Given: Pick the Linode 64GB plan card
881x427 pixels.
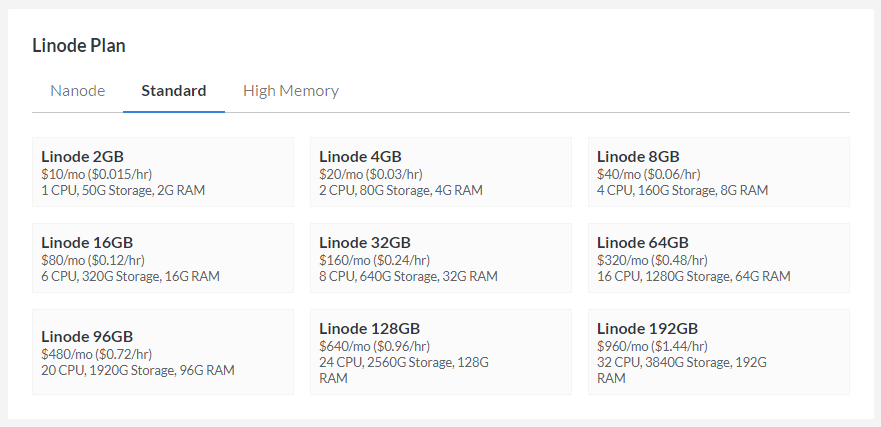Looking at the screenshot, I should pyautogui.click(x=719, y=258).
